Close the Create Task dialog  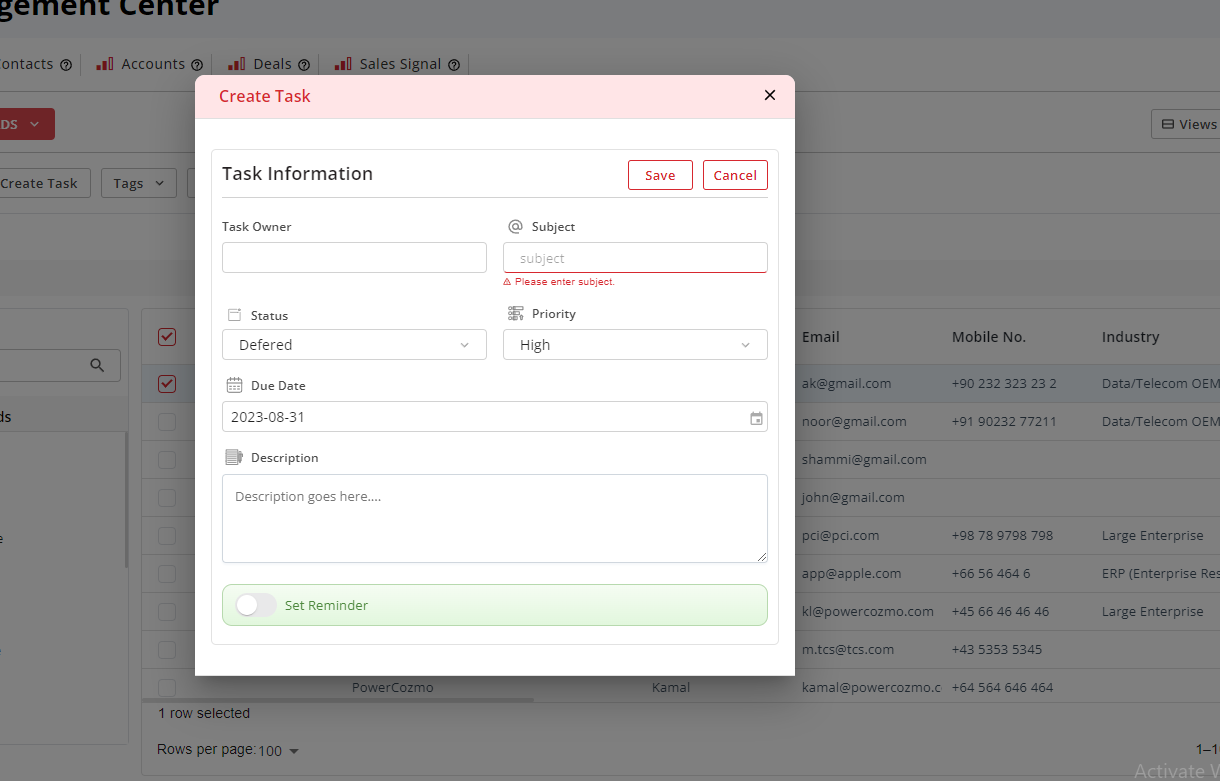pos(769,96)
